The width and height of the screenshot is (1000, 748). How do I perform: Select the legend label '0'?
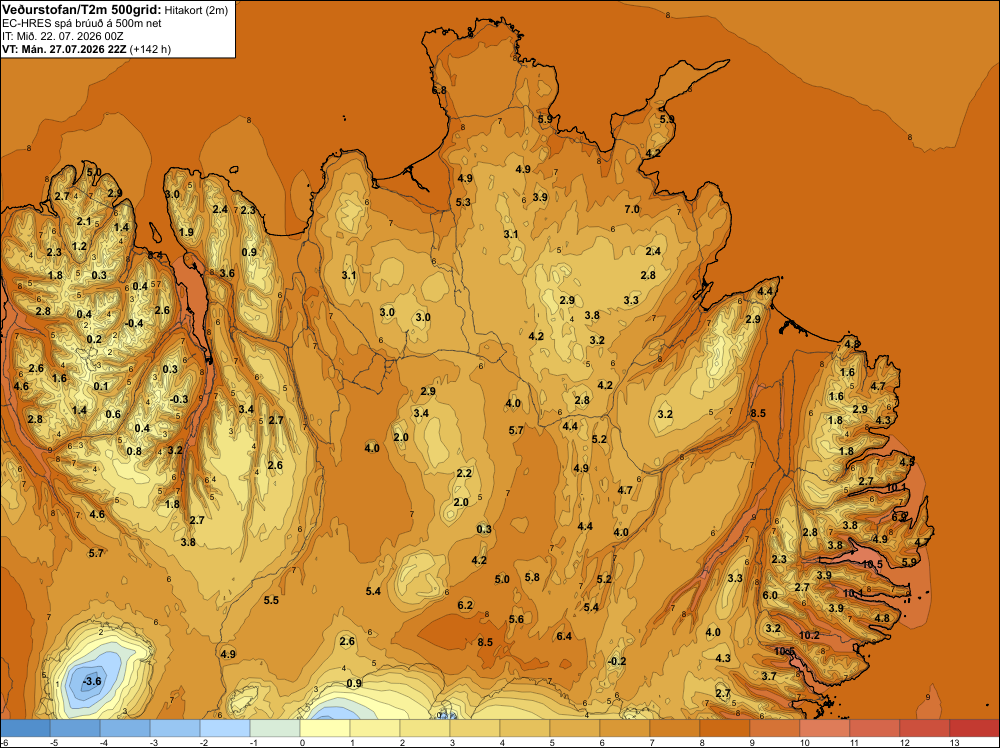(x=300, y=742)
